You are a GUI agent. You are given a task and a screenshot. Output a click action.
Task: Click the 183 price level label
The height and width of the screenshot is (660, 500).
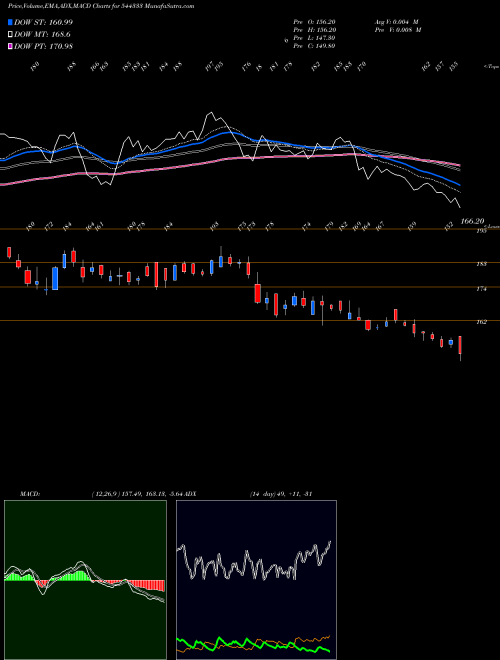(482, 264)
